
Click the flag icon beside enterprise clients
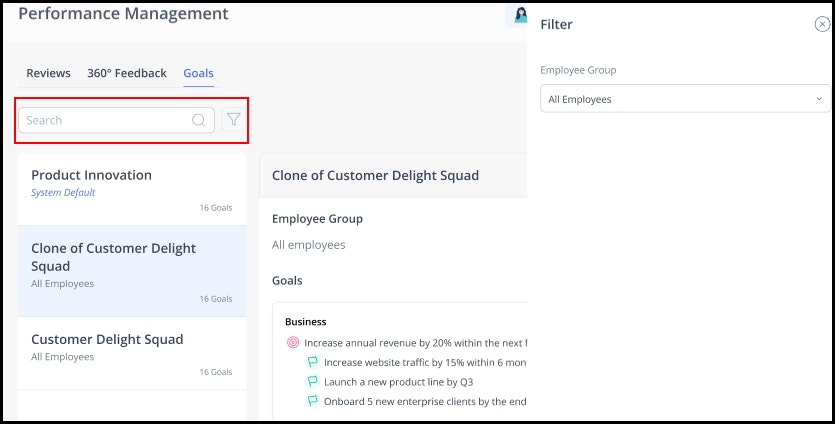tap(312, 401)
